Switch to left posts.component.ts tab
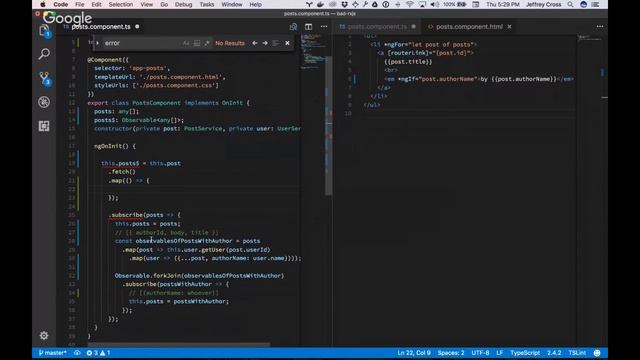The width and height of the screenshot is (640, 360). pyautogui.click(x=101, y=27)
